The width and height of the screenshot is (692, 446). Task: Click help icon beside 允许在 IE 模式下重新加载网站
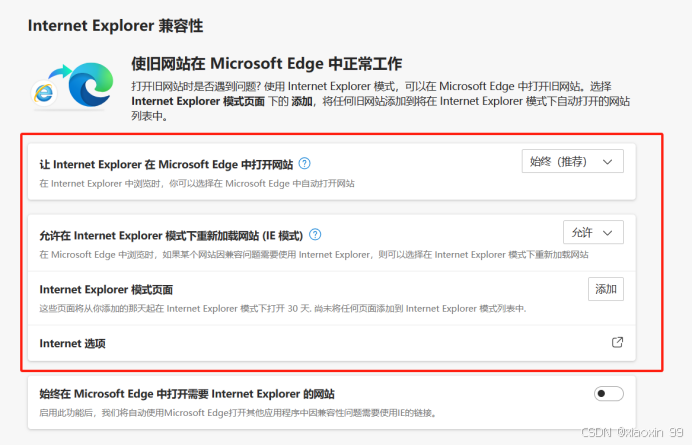(315, 235)
